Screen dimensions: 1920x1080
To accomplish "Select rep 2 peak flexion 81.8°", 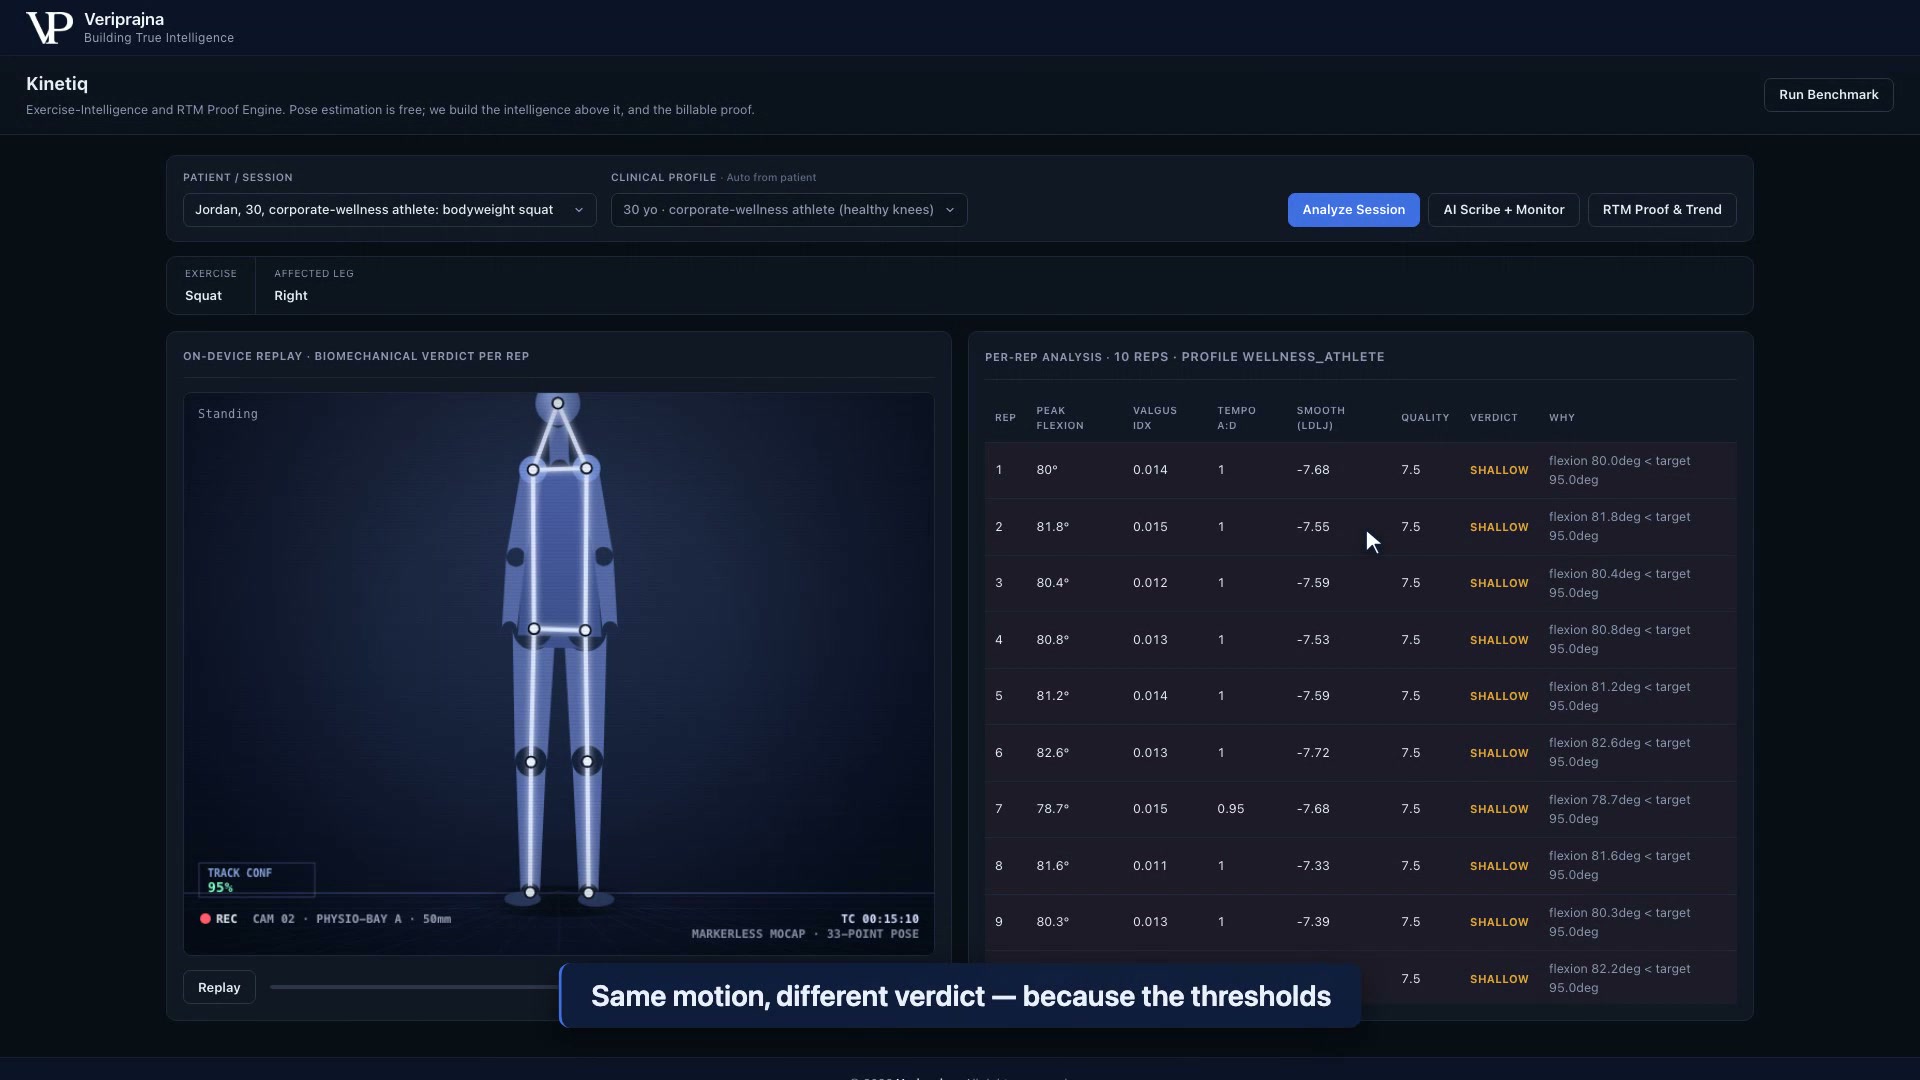I will pos(1052,527).
